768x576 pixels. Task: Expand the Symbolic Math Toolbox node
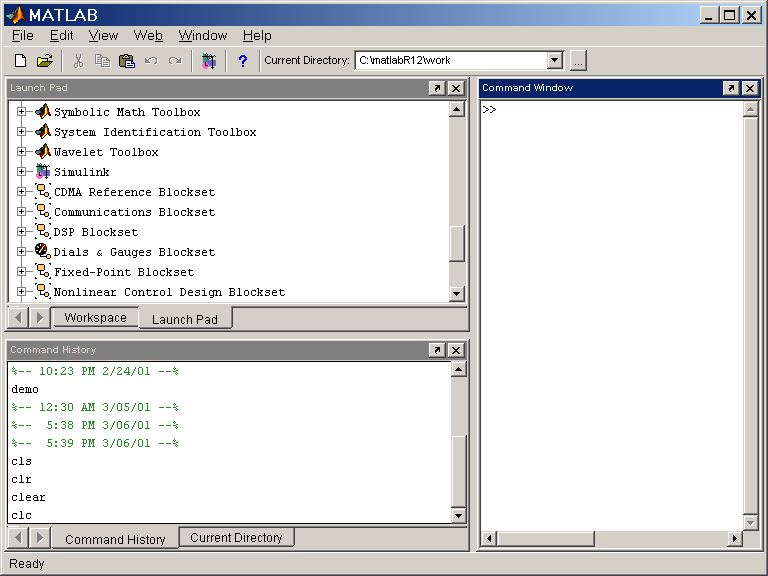pos(21,112)
